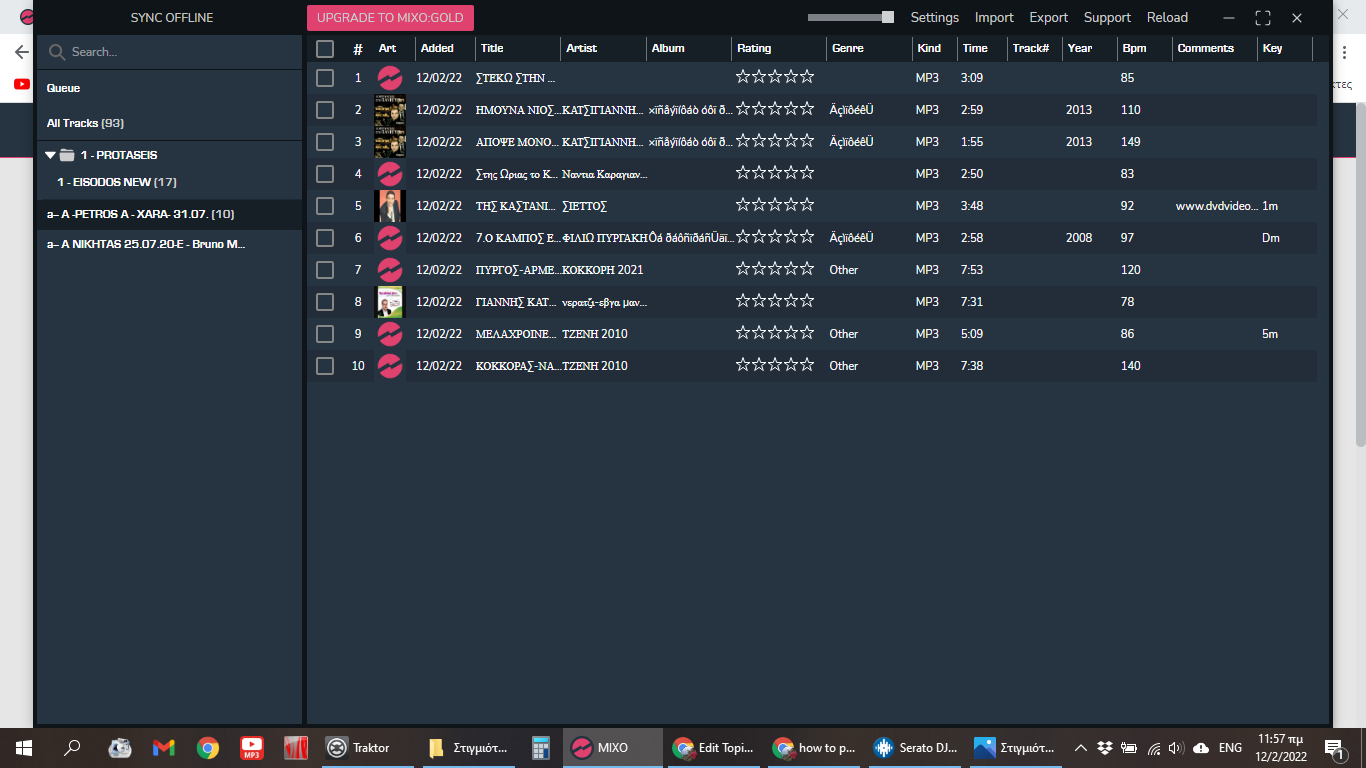Click the Dropbox icon in system tray
Viewport: 1366px width, 768px height.
(x=1104, y=747)
